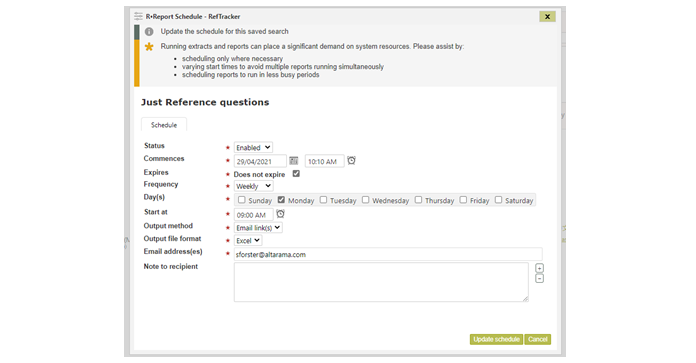The image size is (696, 363).
Task: Click inside the Note to recipient text area
Action: point(381,282)
